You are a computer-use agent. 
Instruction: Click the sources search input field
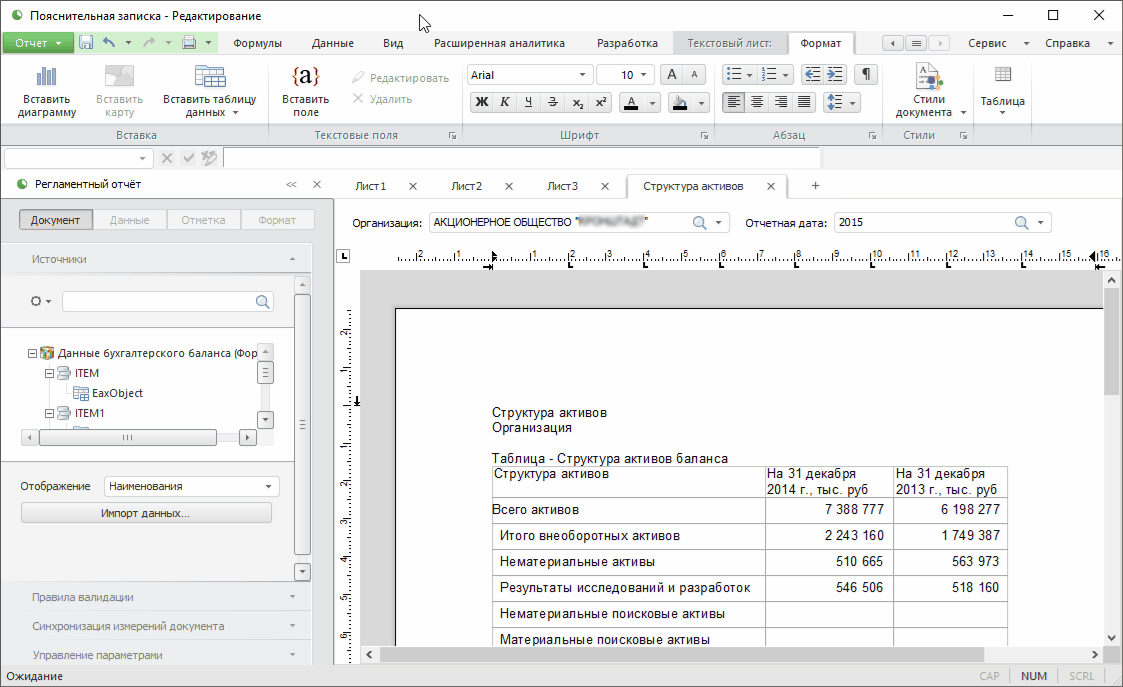[x=158, y=301]
